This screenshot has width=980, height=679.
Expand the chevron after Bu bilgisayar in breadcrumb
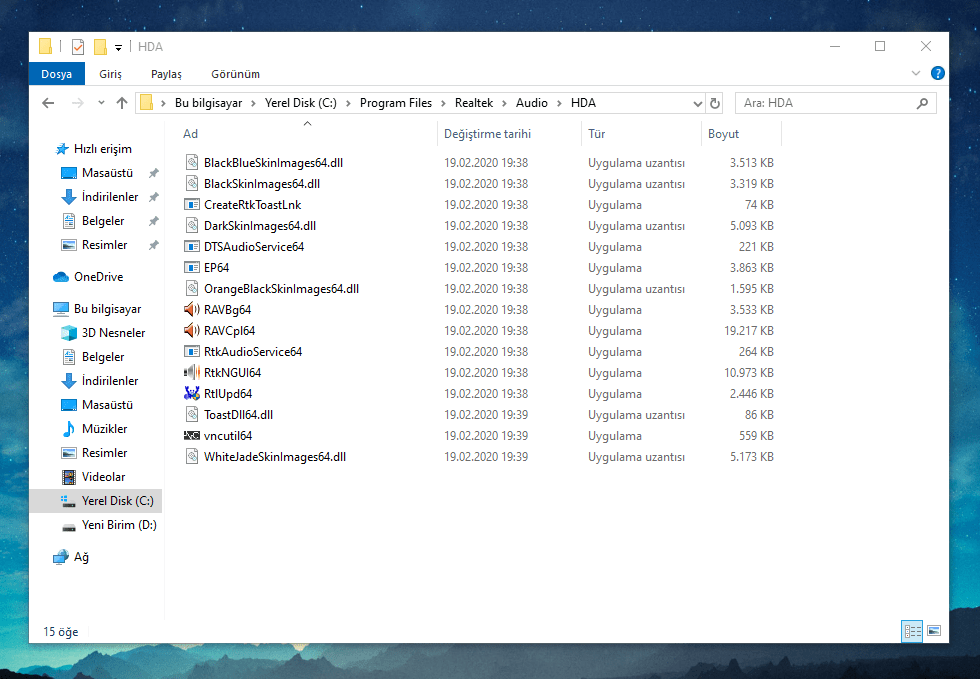pos(253,103)
